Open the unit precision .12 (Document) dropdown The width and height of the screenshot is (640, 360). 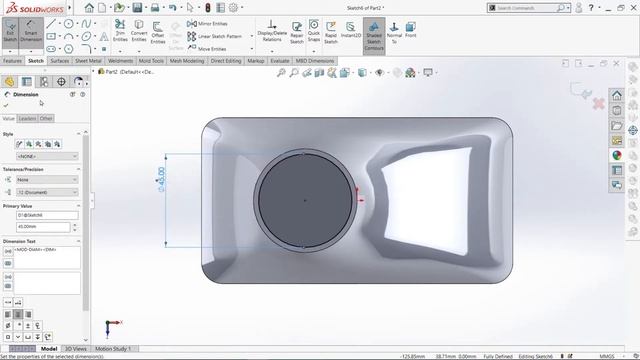coord(47,192)
